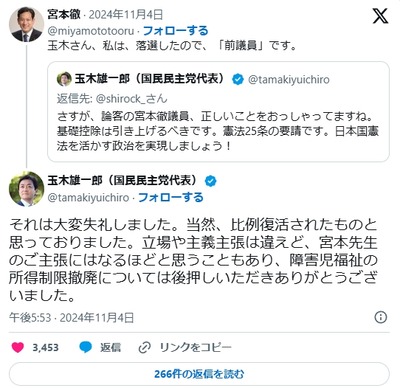Viewport: 400px width, 388px height.
Task: Open 玉木雄一郎's large profile avatar
Action: (x=26, y=189)
